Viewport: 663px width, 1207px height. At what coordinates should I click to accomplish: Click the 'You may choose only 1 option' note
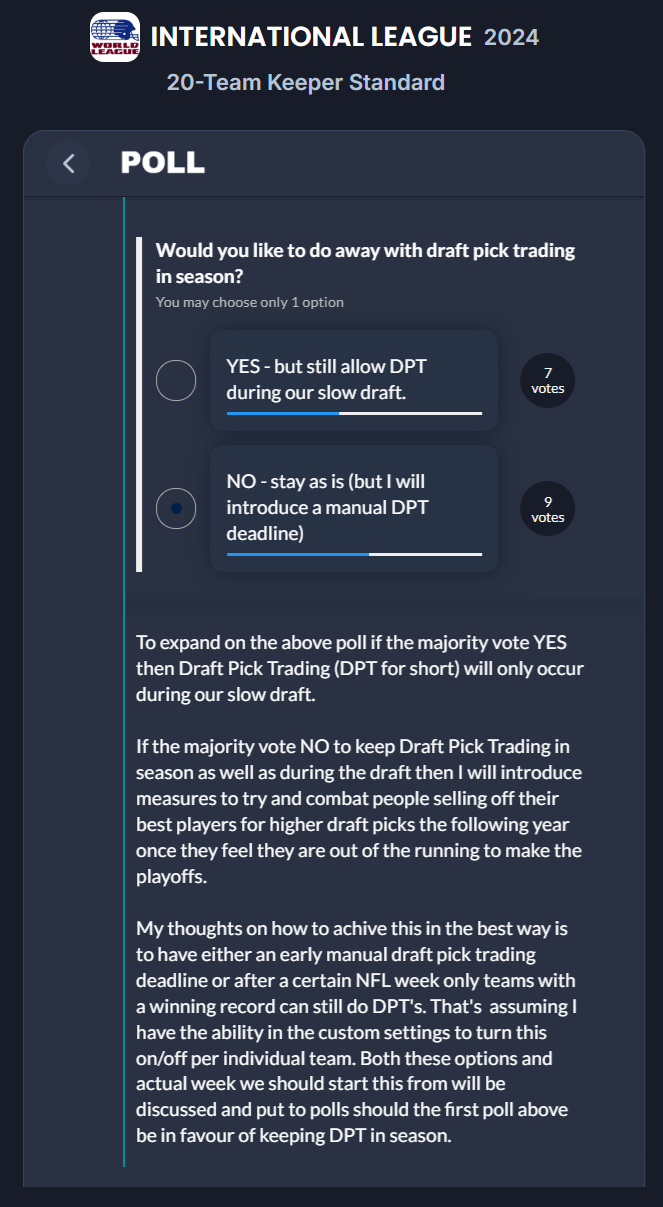[250, 302]
